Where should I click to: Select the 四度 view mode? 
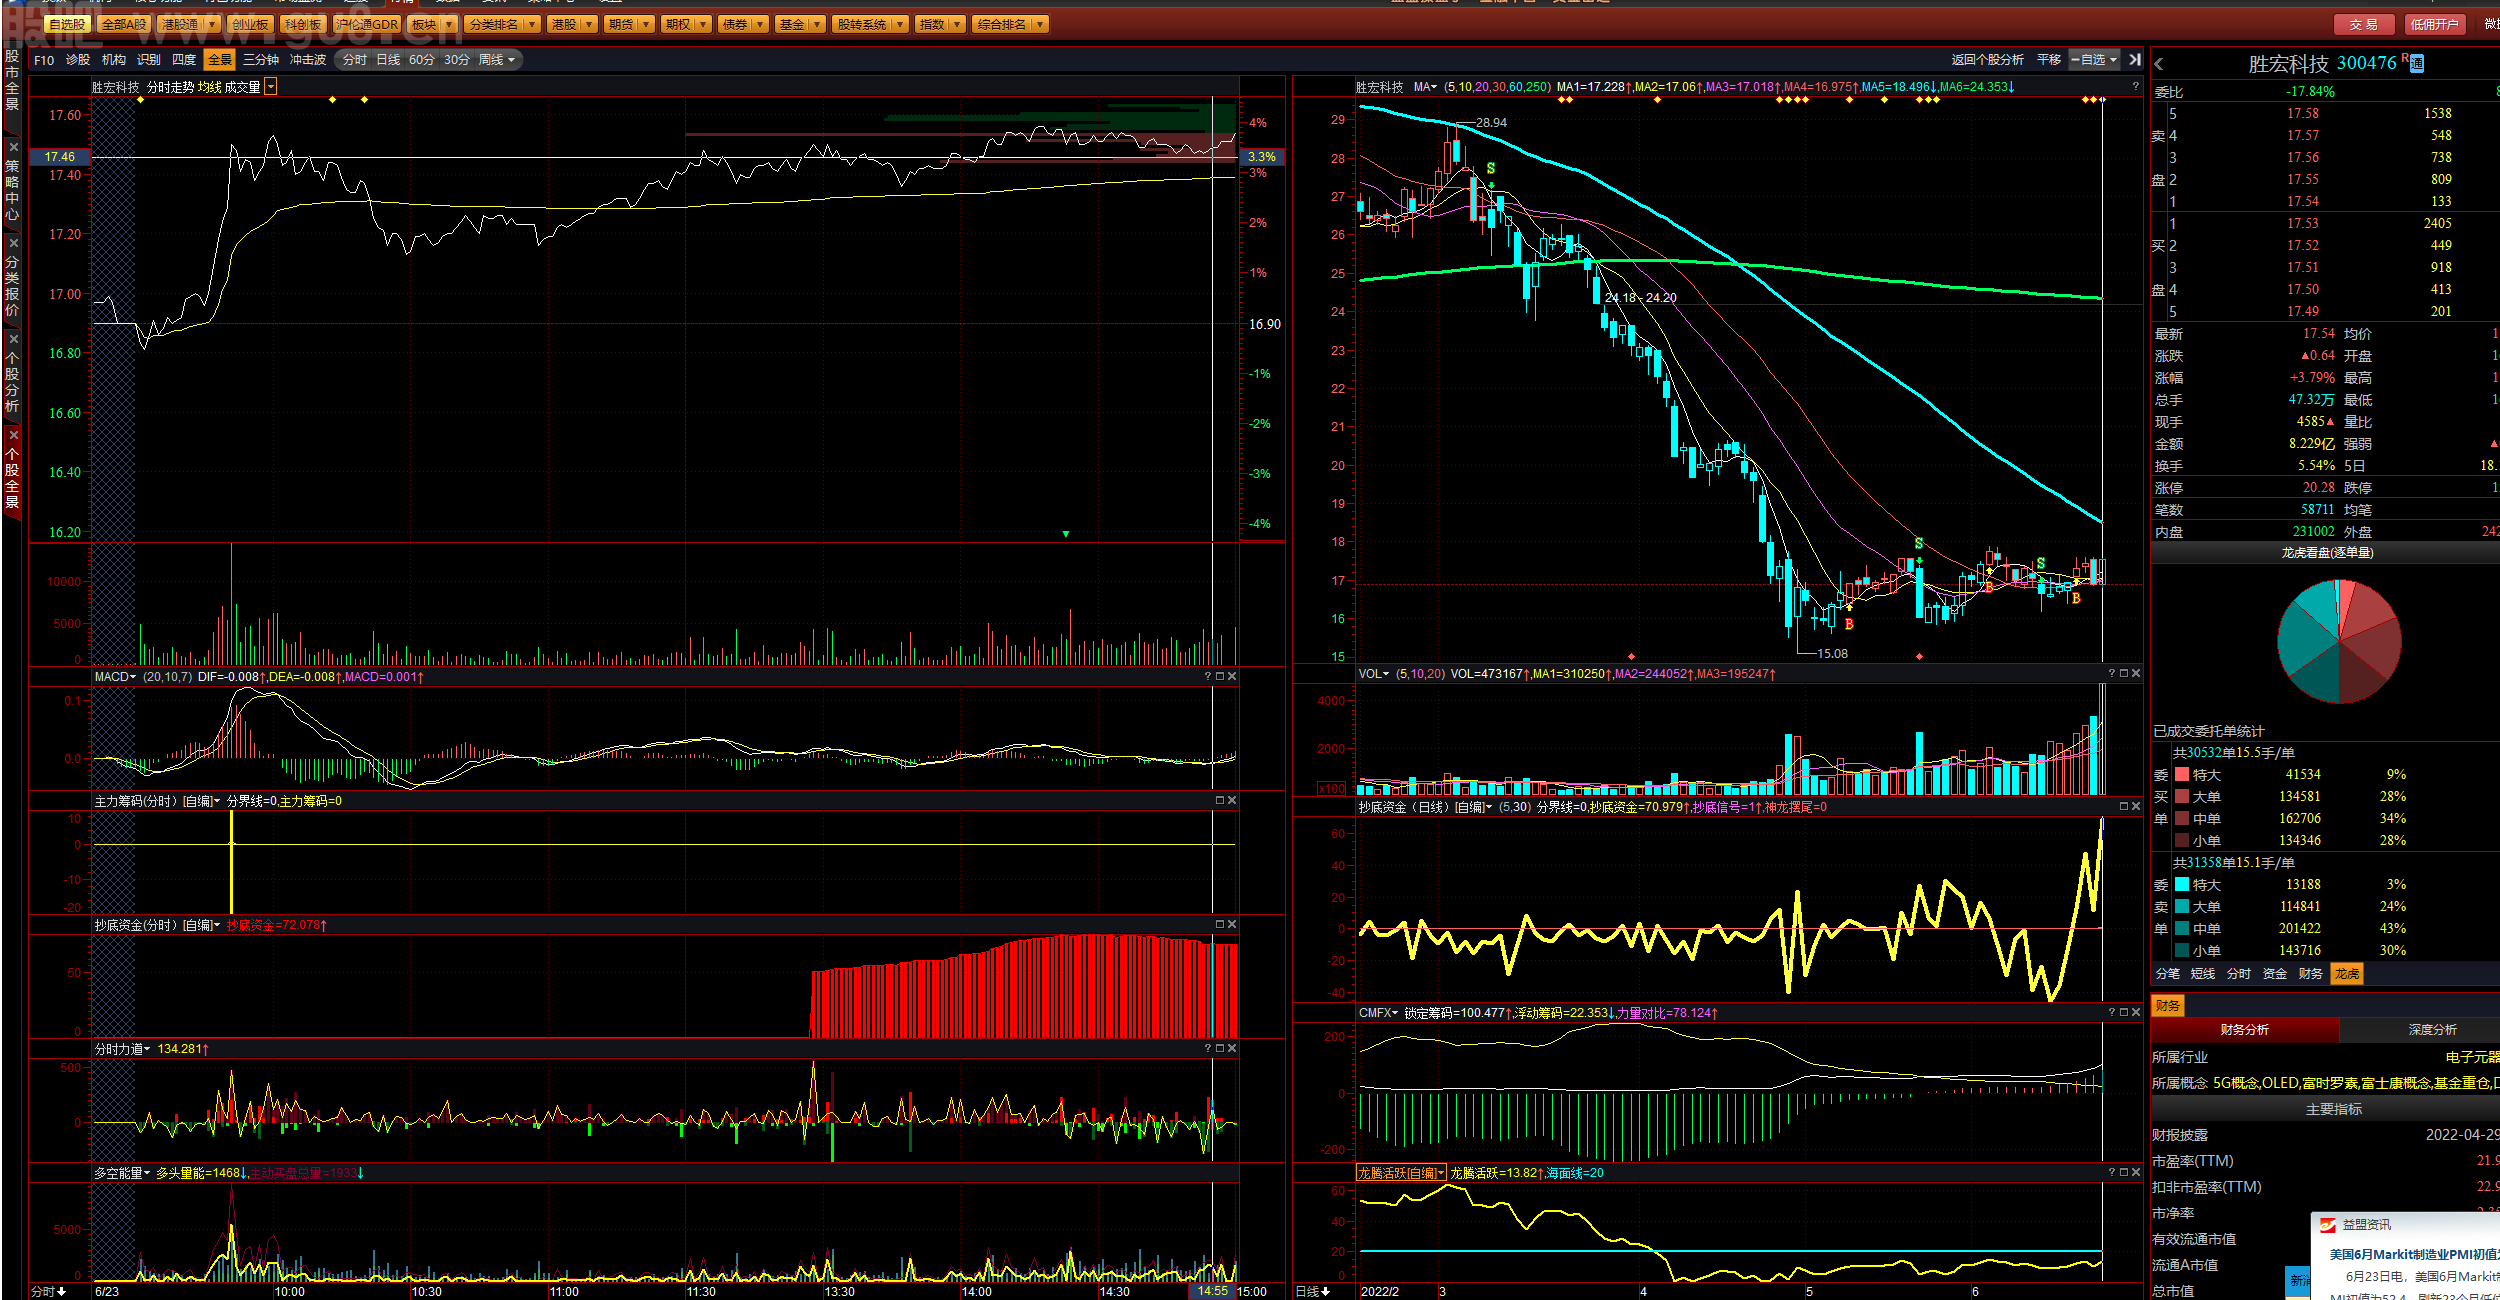(x=184, y=60)
